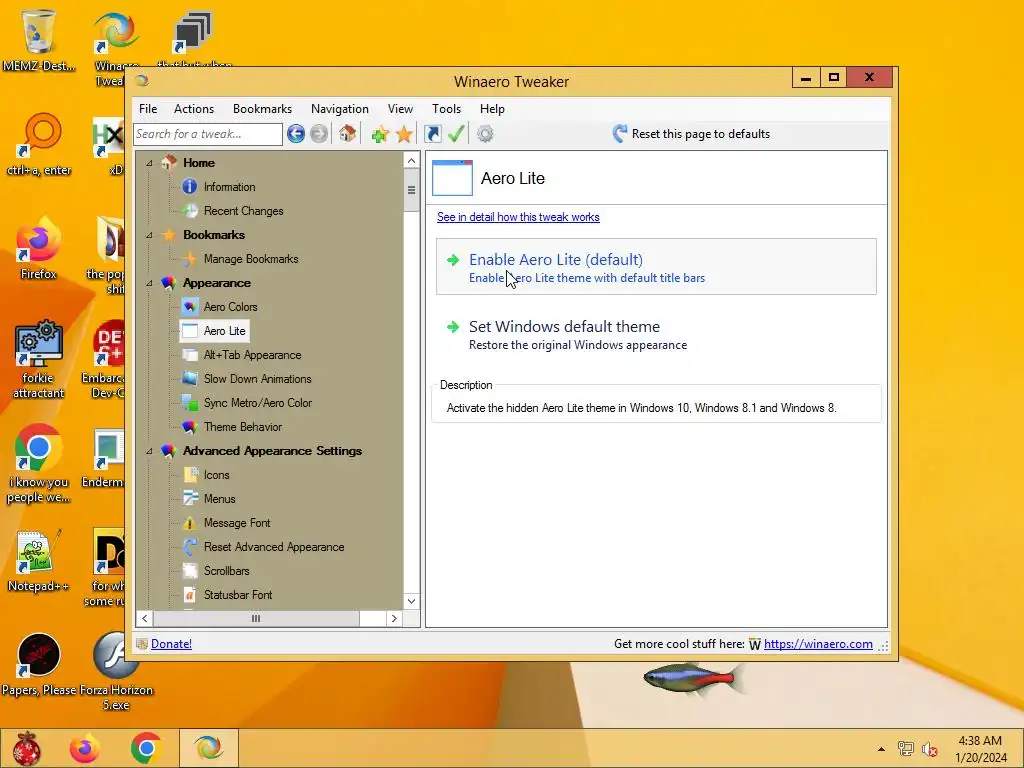Open the Statusbar Font tweak

pos(238,595)
